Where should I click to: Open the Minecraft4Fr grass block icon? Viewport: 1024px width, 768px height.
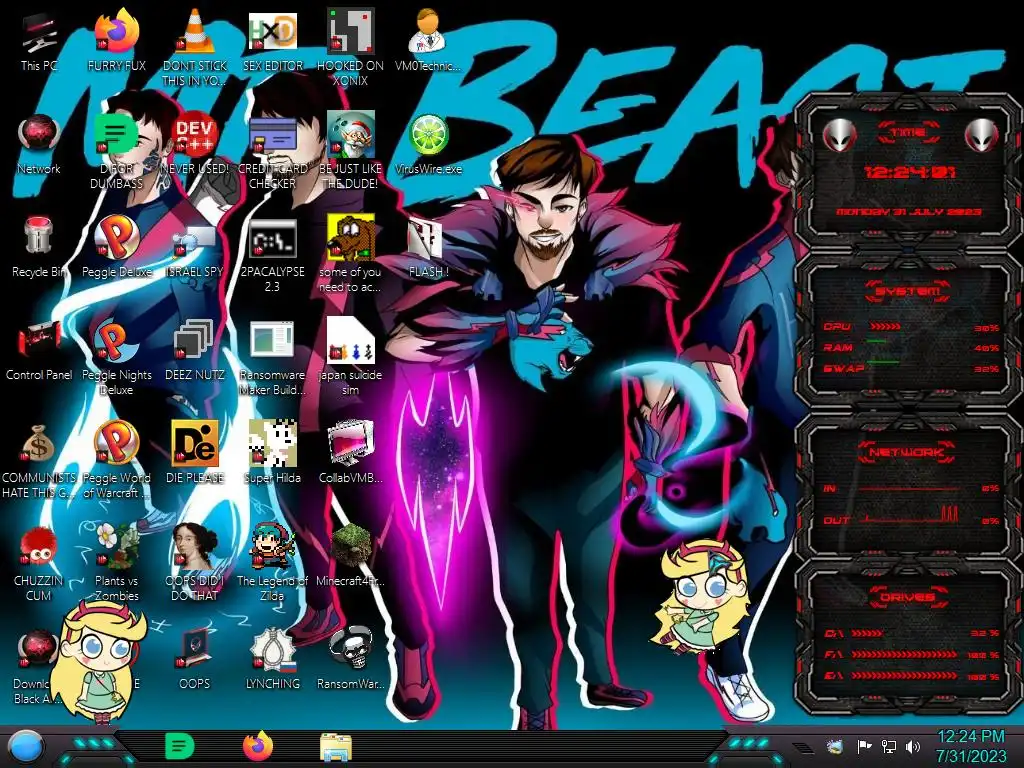pos(350,555)
